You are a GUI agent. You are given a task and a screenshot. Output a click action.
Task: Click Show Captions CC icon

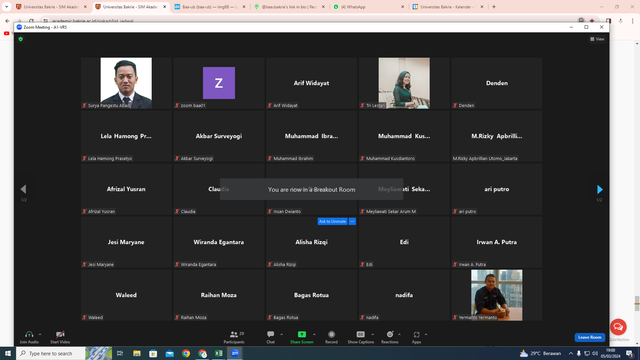360,334
